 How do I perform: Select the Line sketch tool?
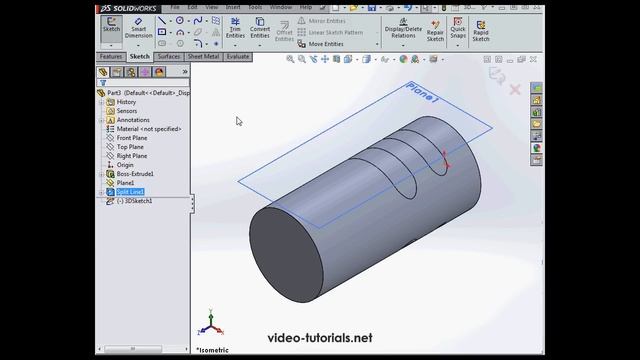coord(162,20)
